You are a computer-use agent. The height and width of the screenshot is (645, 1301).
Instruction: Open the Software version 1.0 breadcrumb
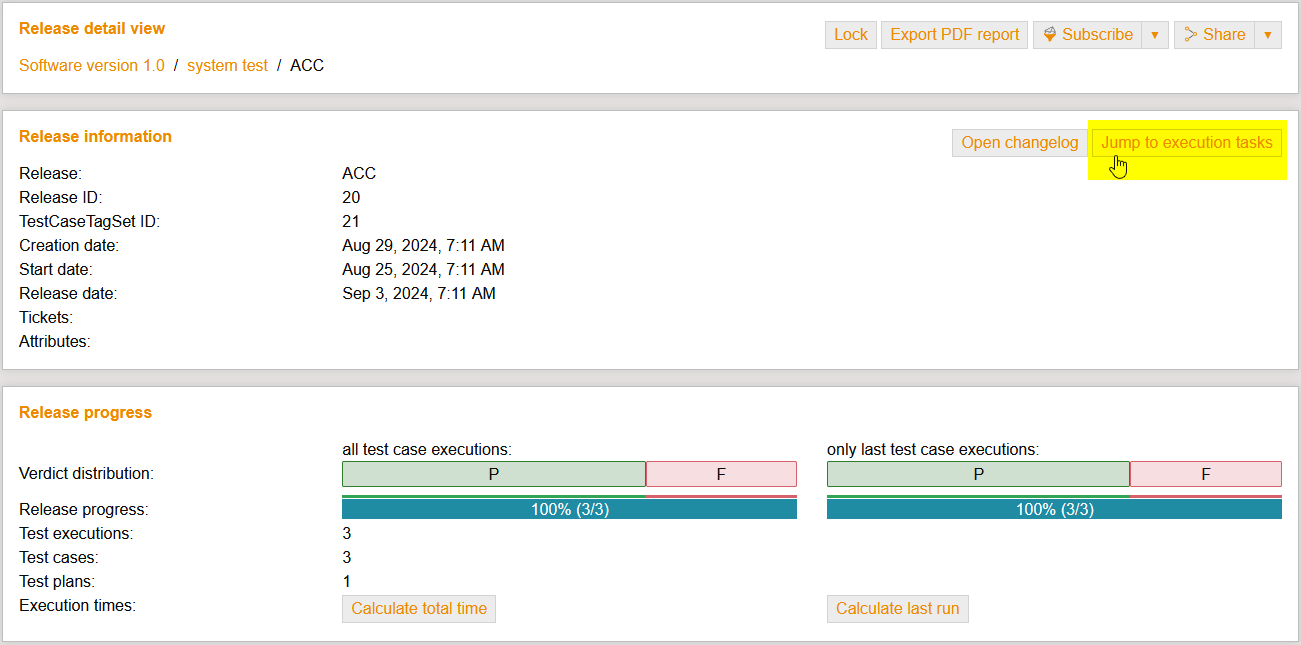(x=92, y=66)
